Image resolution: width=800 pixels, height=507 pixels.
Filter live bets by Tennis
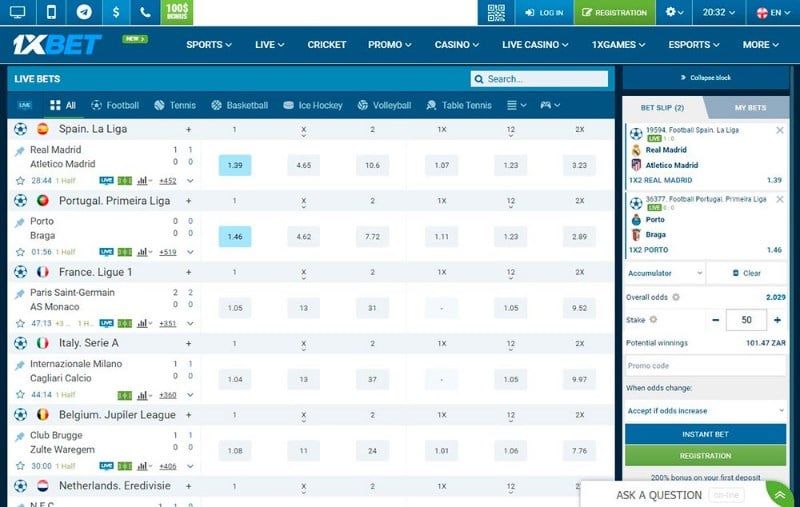(175, 105)
